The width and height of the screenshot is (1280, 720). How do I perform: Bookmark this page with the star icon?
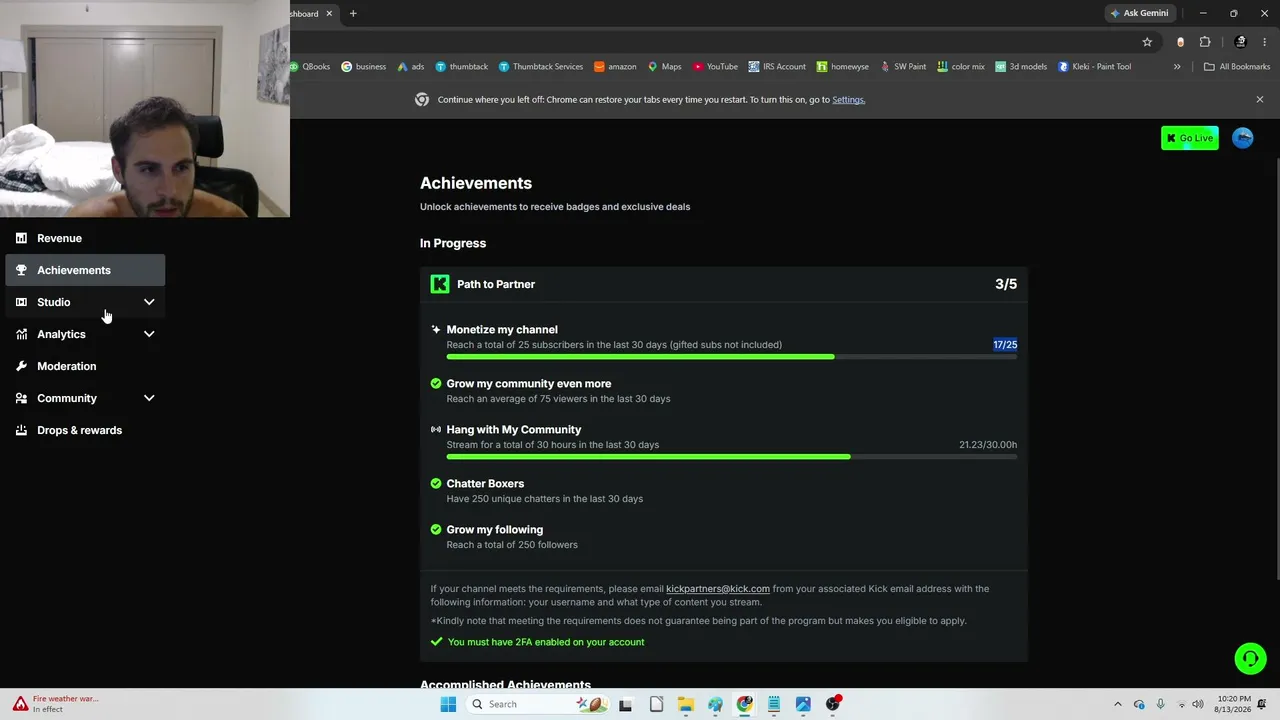point(1147,42)
